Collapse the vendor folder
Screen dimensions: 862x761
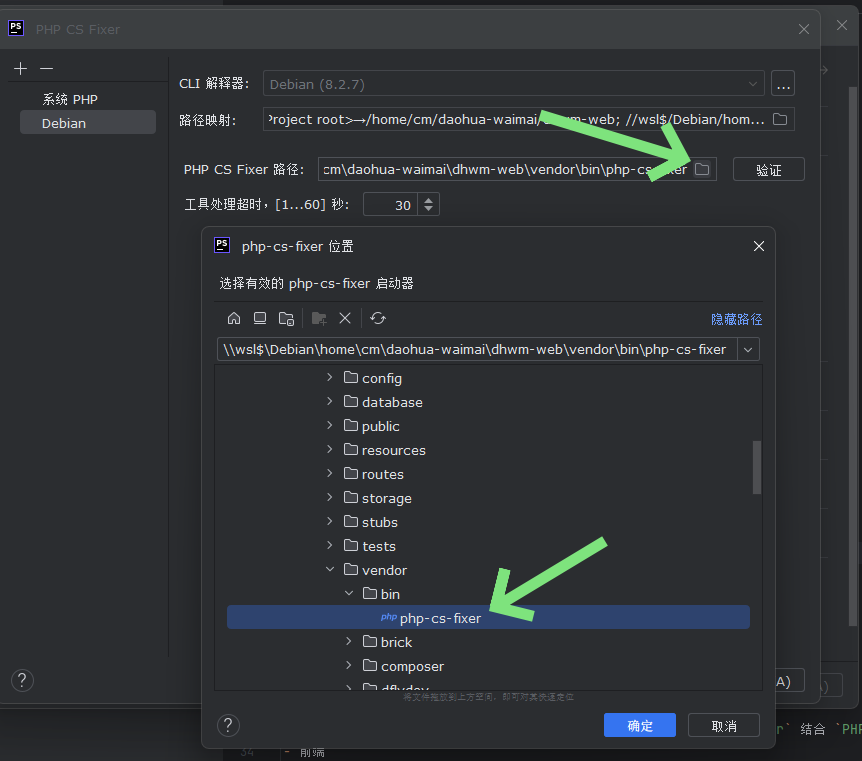[x=329, y=569]
